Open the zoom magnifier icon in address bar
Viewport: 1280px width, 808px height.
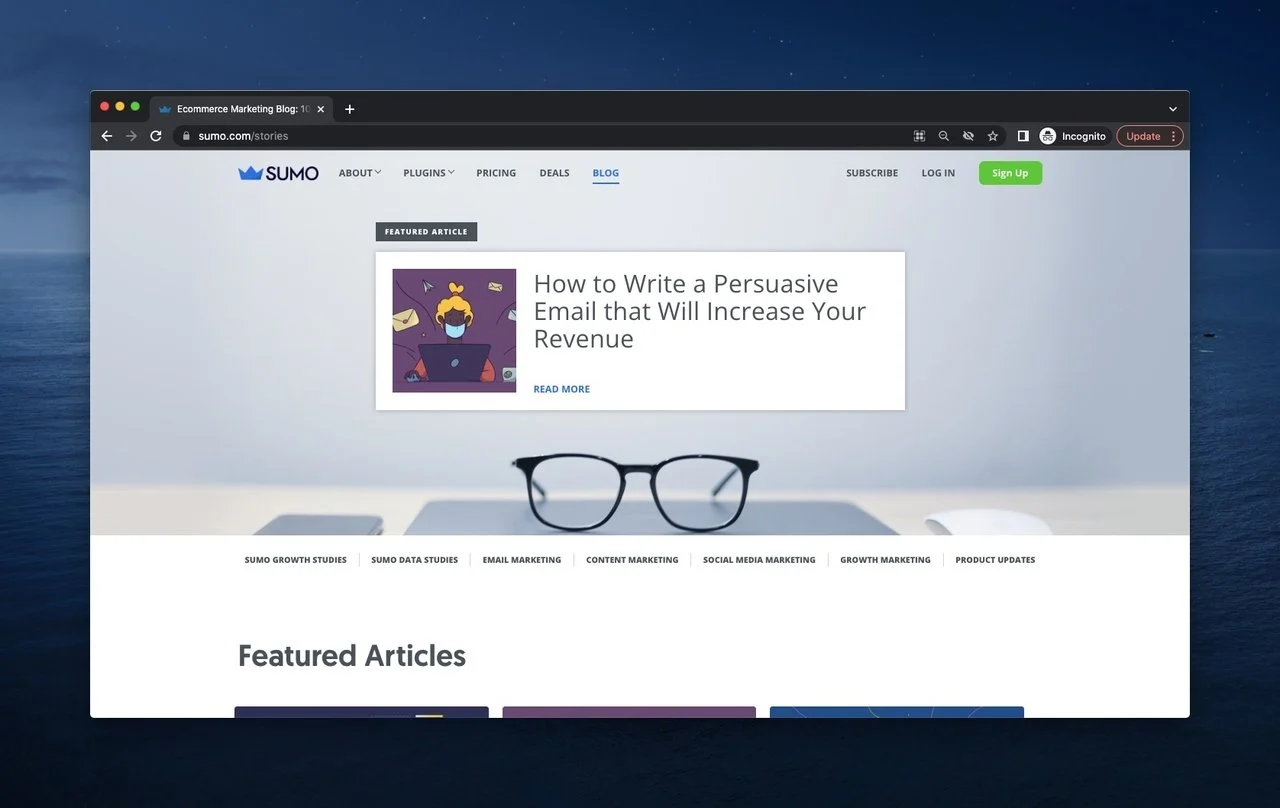coord(944,136)
